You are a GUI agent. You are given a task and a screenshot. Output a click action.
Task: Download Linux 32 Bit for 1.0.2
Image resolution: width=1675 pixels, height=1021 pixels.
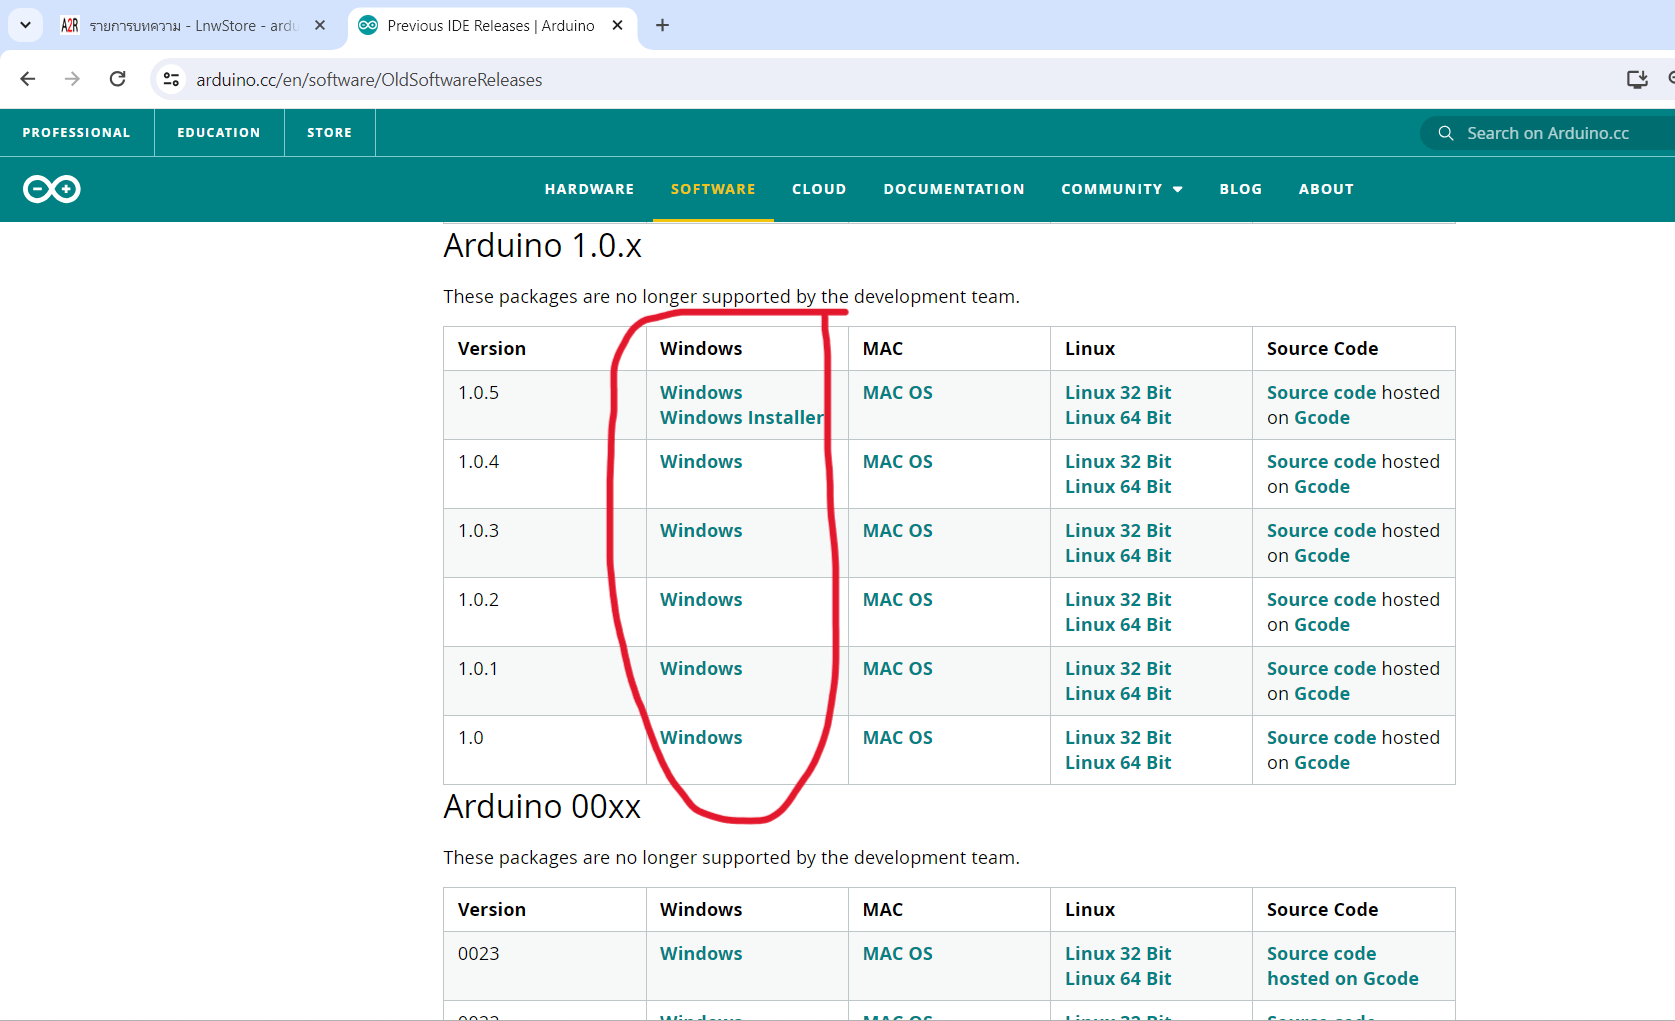(x=1118, y=600)
